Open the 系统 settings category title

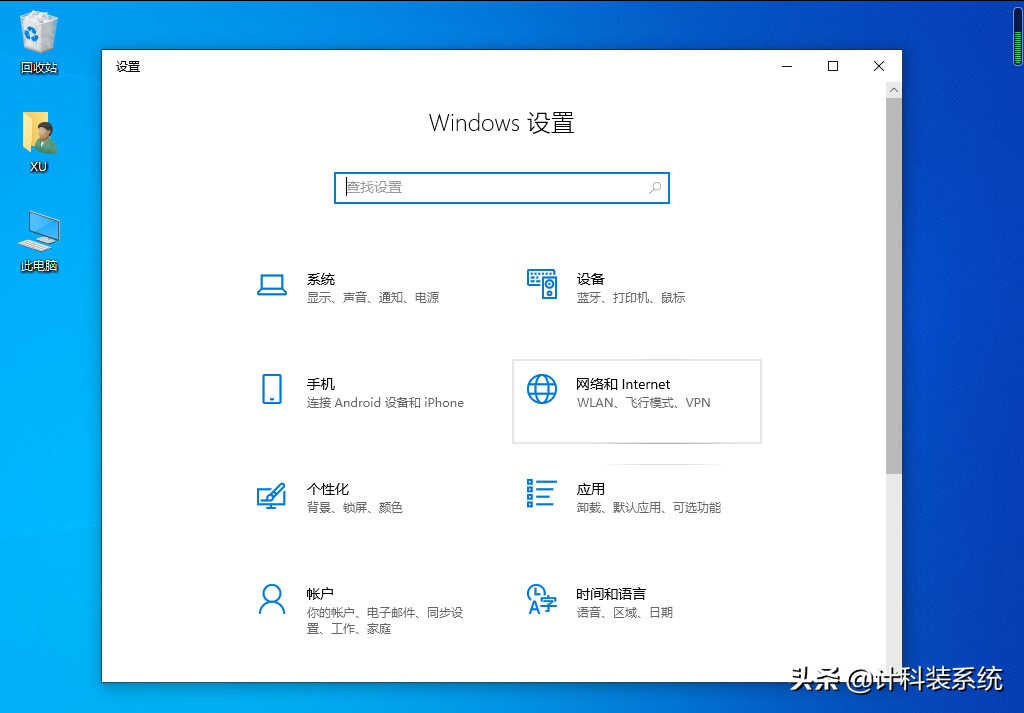[x=321, y=279]
